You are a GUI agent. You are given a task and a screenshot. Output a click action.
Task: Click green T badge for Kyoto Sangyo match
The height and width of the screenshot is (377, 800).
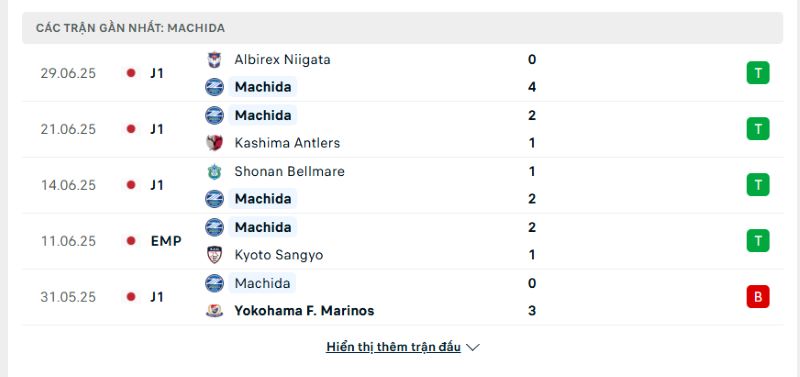(x=758, y=241)
